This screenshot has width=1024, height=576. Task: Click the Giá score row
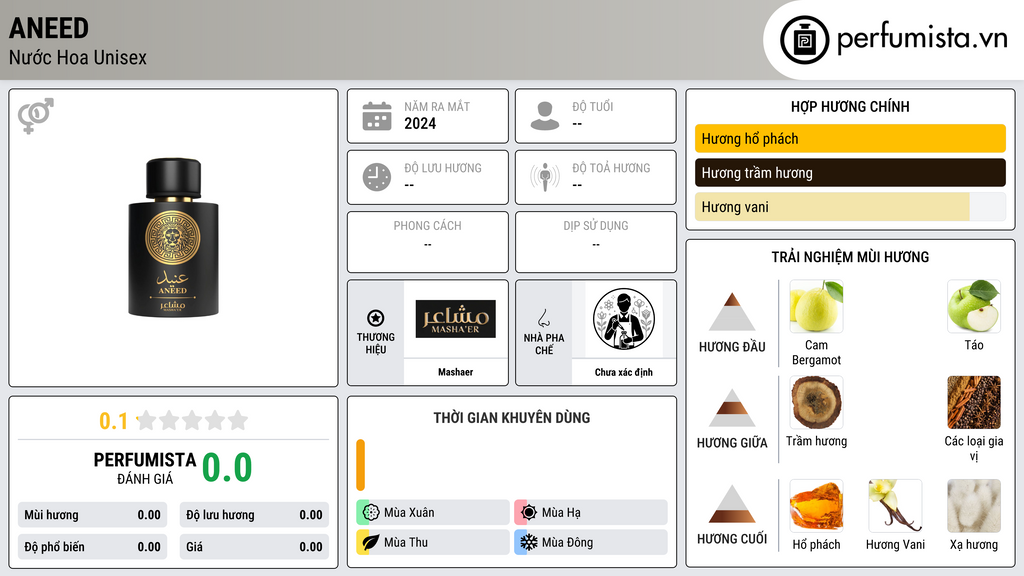[254, 547]
